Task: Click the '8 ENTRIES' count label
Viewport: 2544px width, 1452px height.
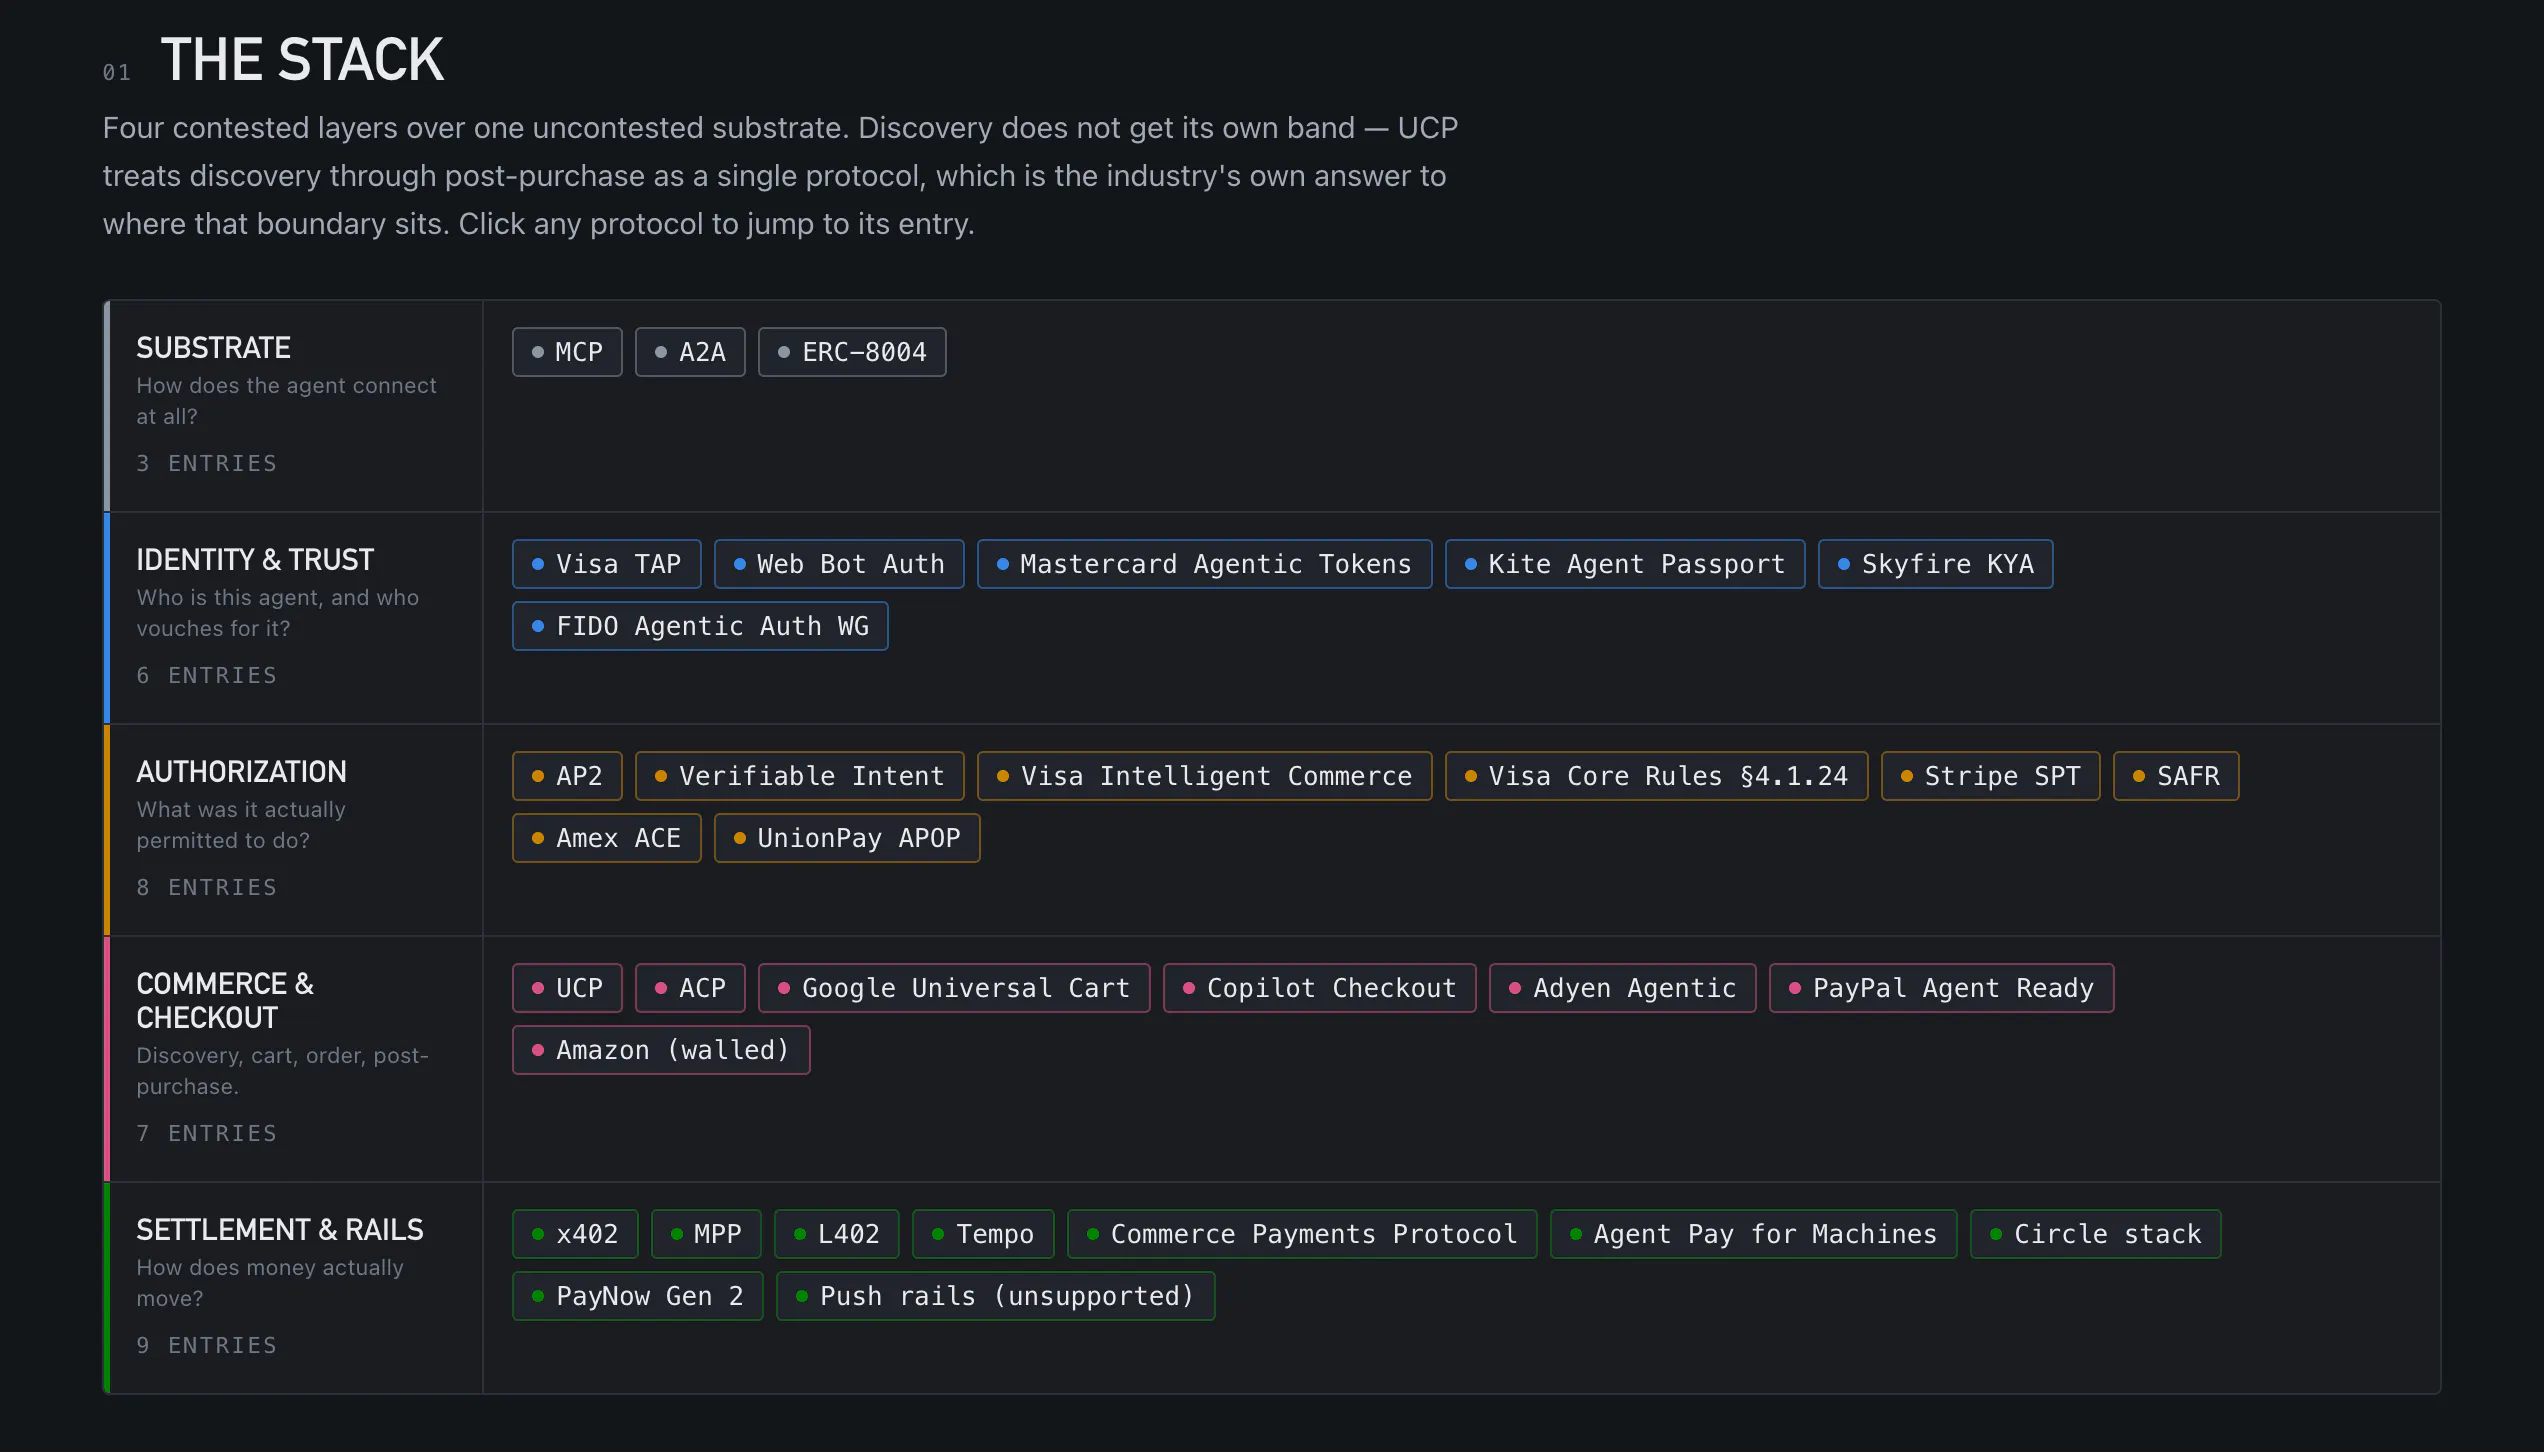Action: 206,888
